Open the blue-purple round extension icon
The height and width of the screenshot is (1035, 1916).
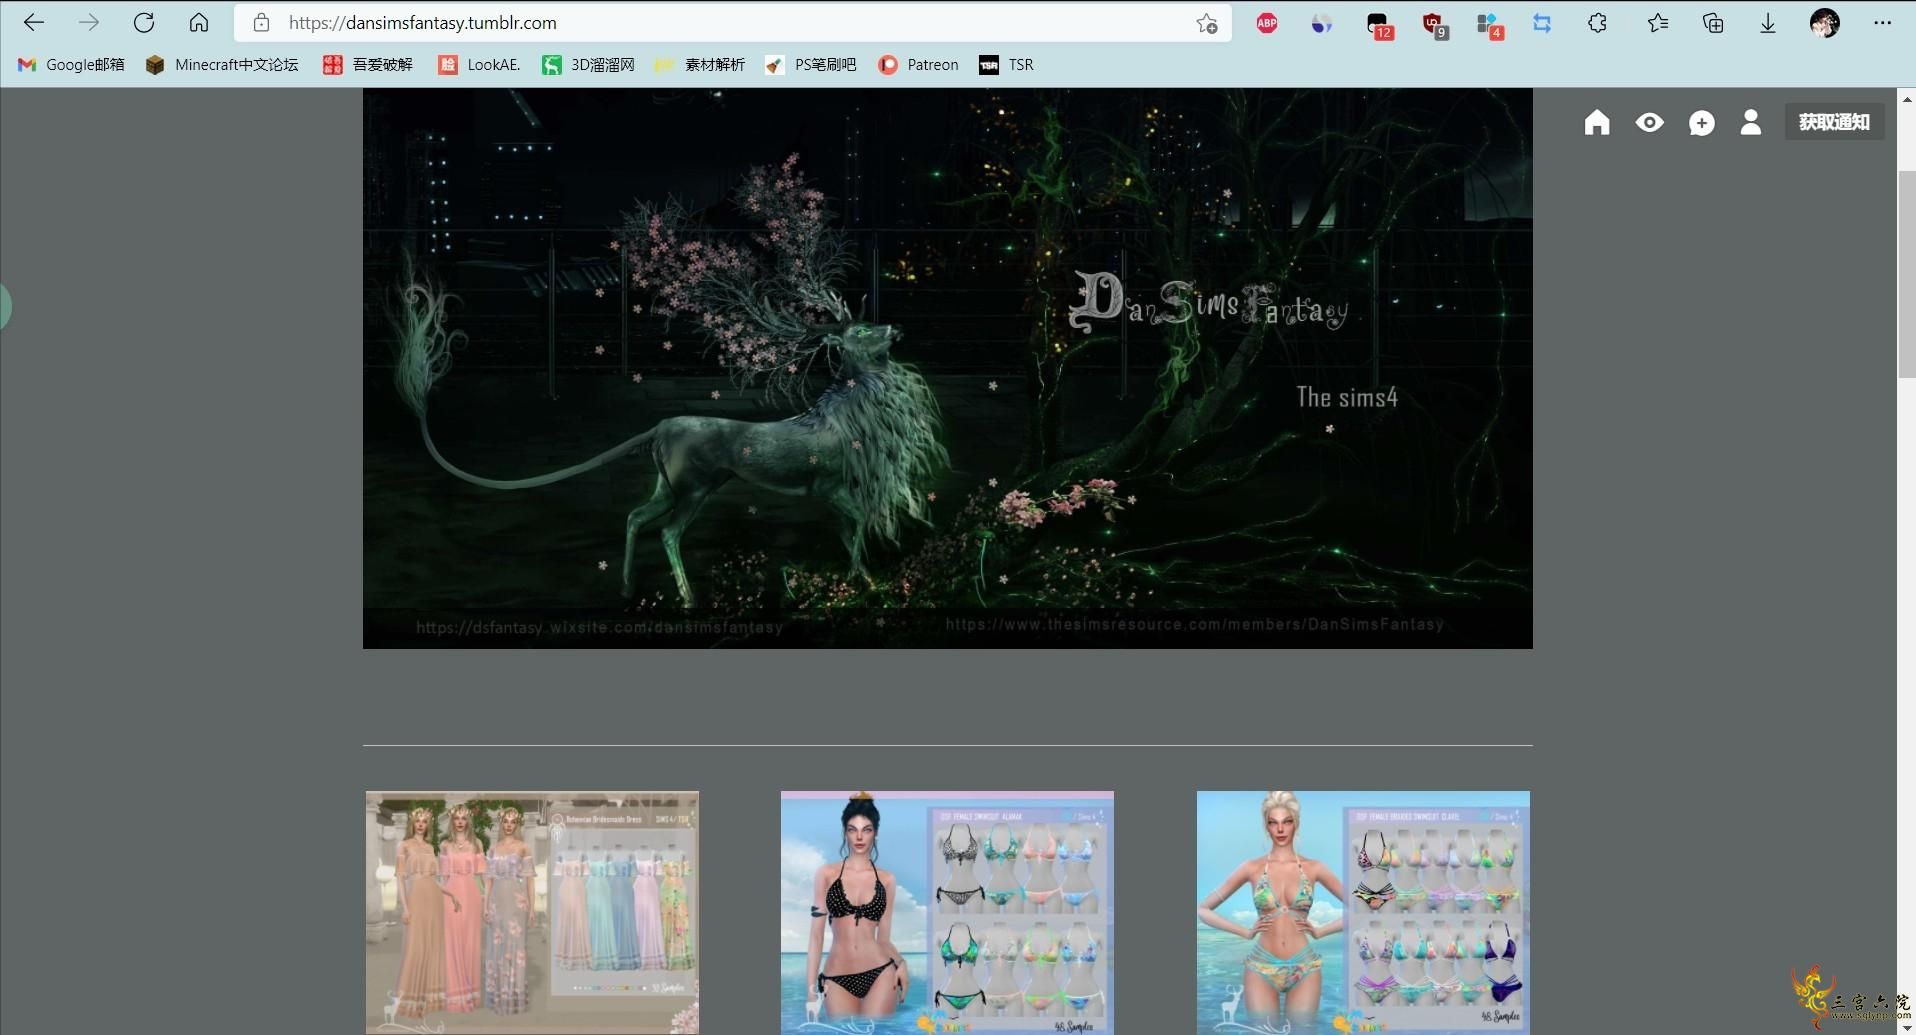pos(1322,23)
